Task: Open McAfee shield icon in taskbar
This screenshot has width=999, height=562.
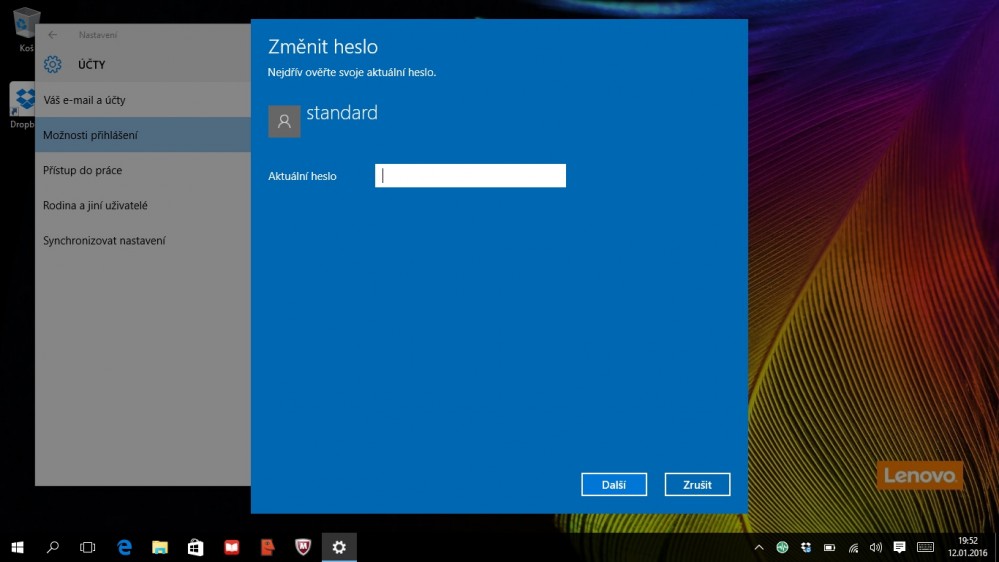Action: click(303, 547)
